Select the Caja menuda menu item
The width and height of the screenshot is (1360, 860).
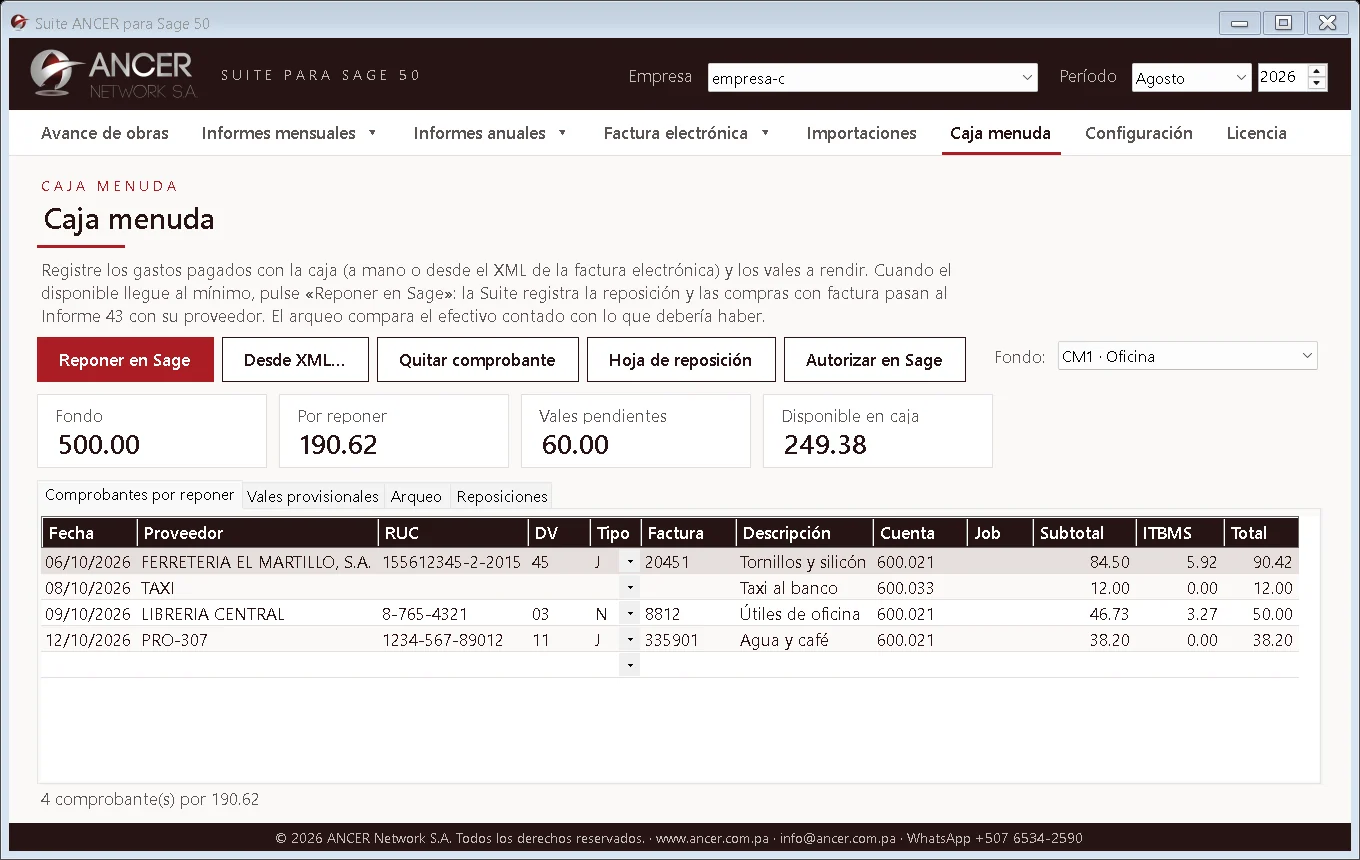1000,133
